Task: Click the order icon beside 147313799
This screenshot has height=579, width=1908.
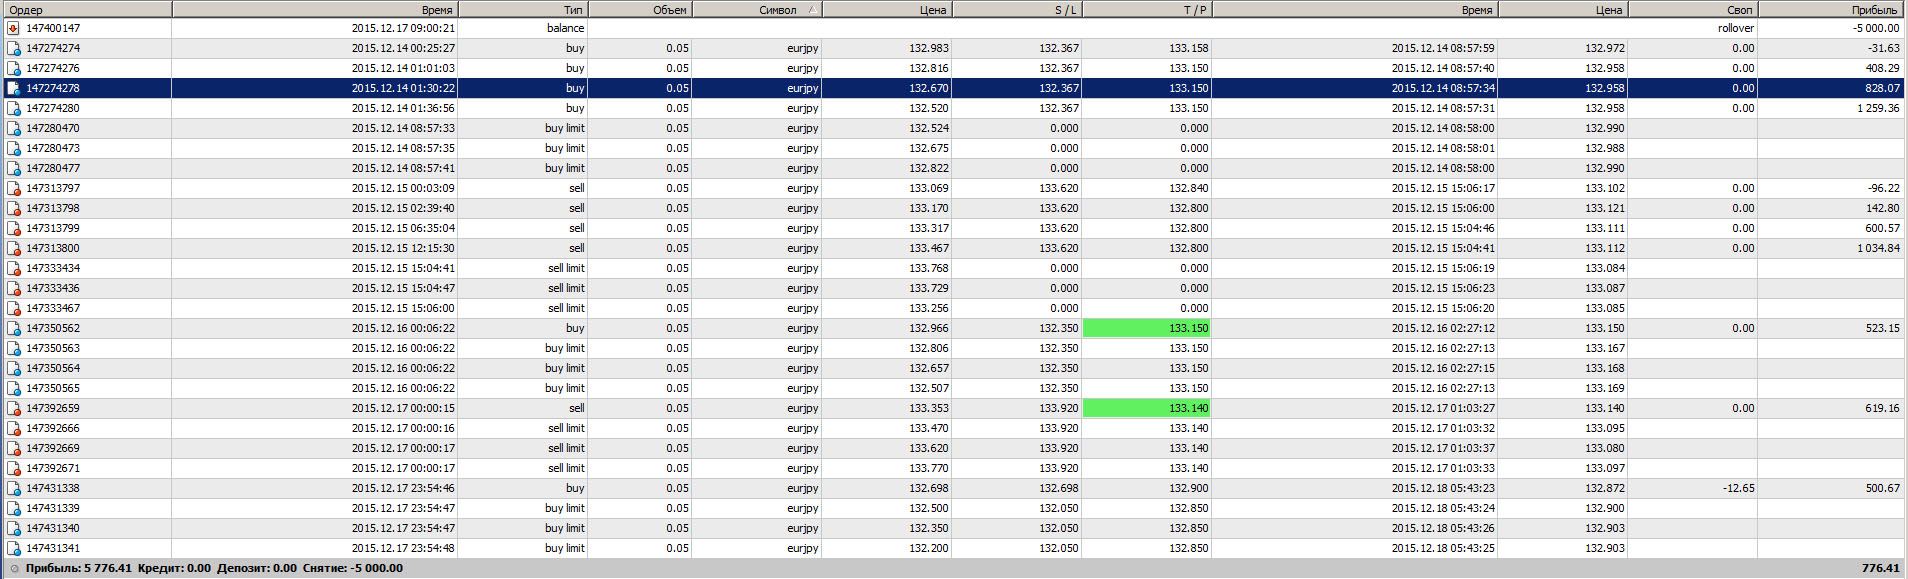Action: 14,228
